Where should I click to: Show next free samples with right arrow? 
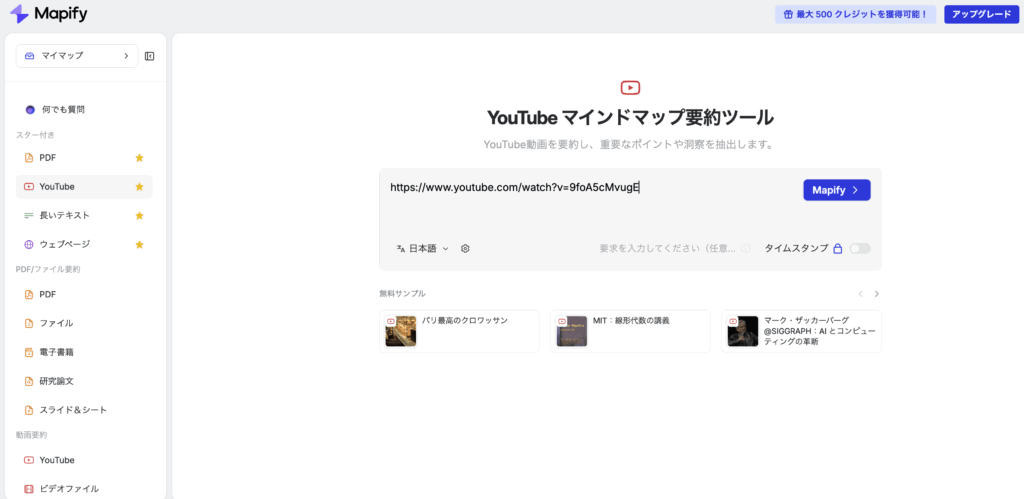click(x=877, y=294)
